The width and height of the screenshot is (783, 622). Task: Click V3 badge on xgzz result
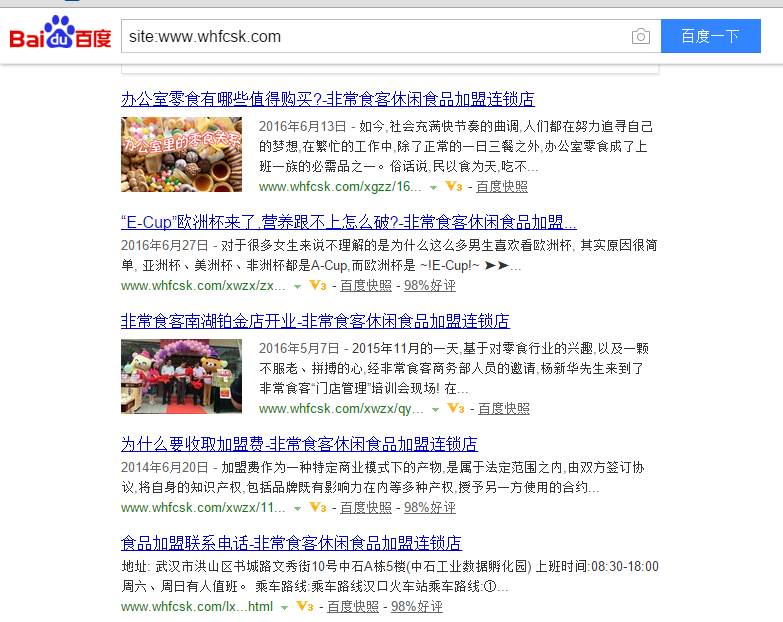(454, 187)
